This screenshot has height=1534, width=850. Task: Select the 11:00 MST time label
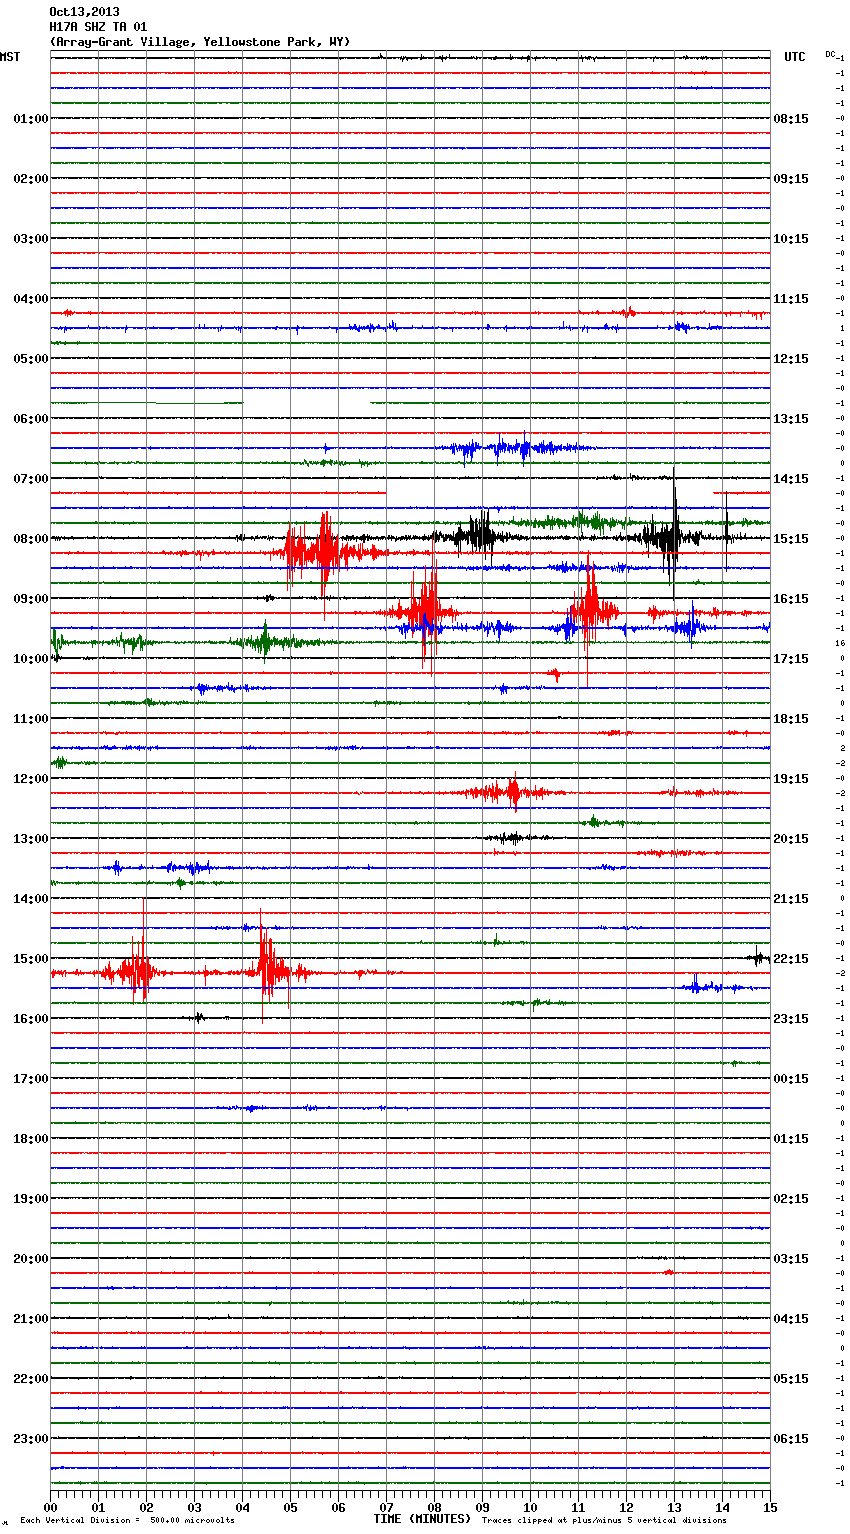31,719
